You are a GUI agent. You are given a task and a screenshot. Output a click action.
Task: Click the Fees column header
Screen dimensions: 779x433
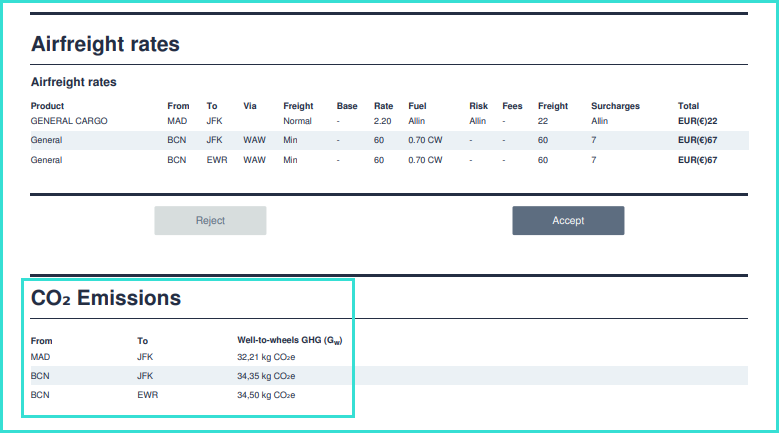[512, 106]
